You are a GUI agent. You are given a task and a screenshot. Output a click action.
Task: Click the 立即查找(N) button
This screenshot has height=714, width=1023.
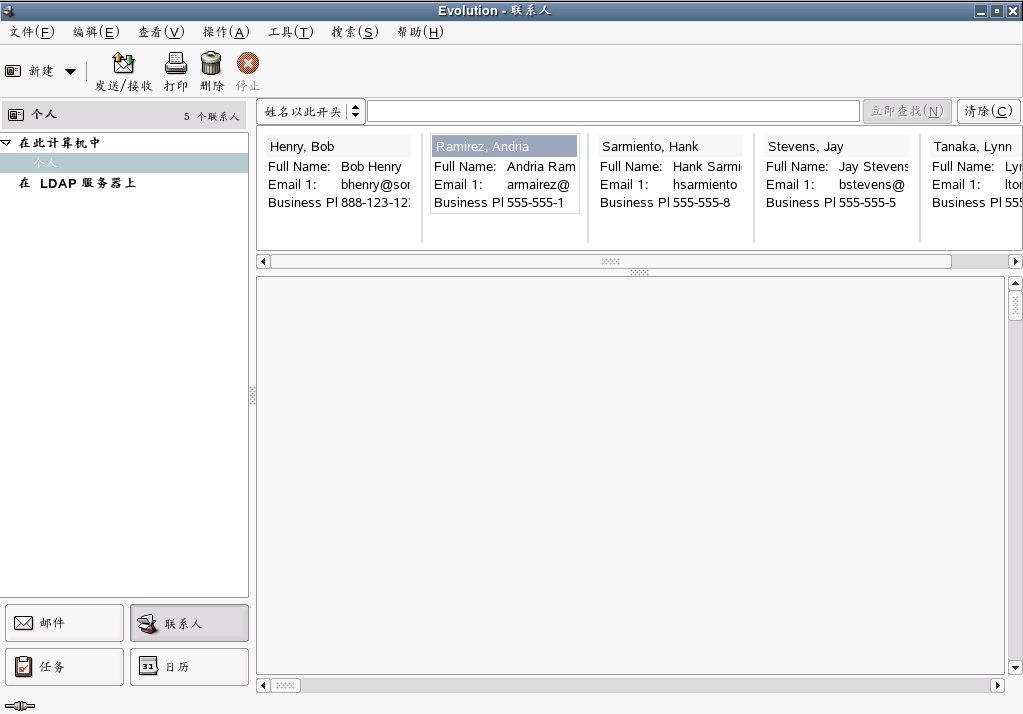[907, 111]
